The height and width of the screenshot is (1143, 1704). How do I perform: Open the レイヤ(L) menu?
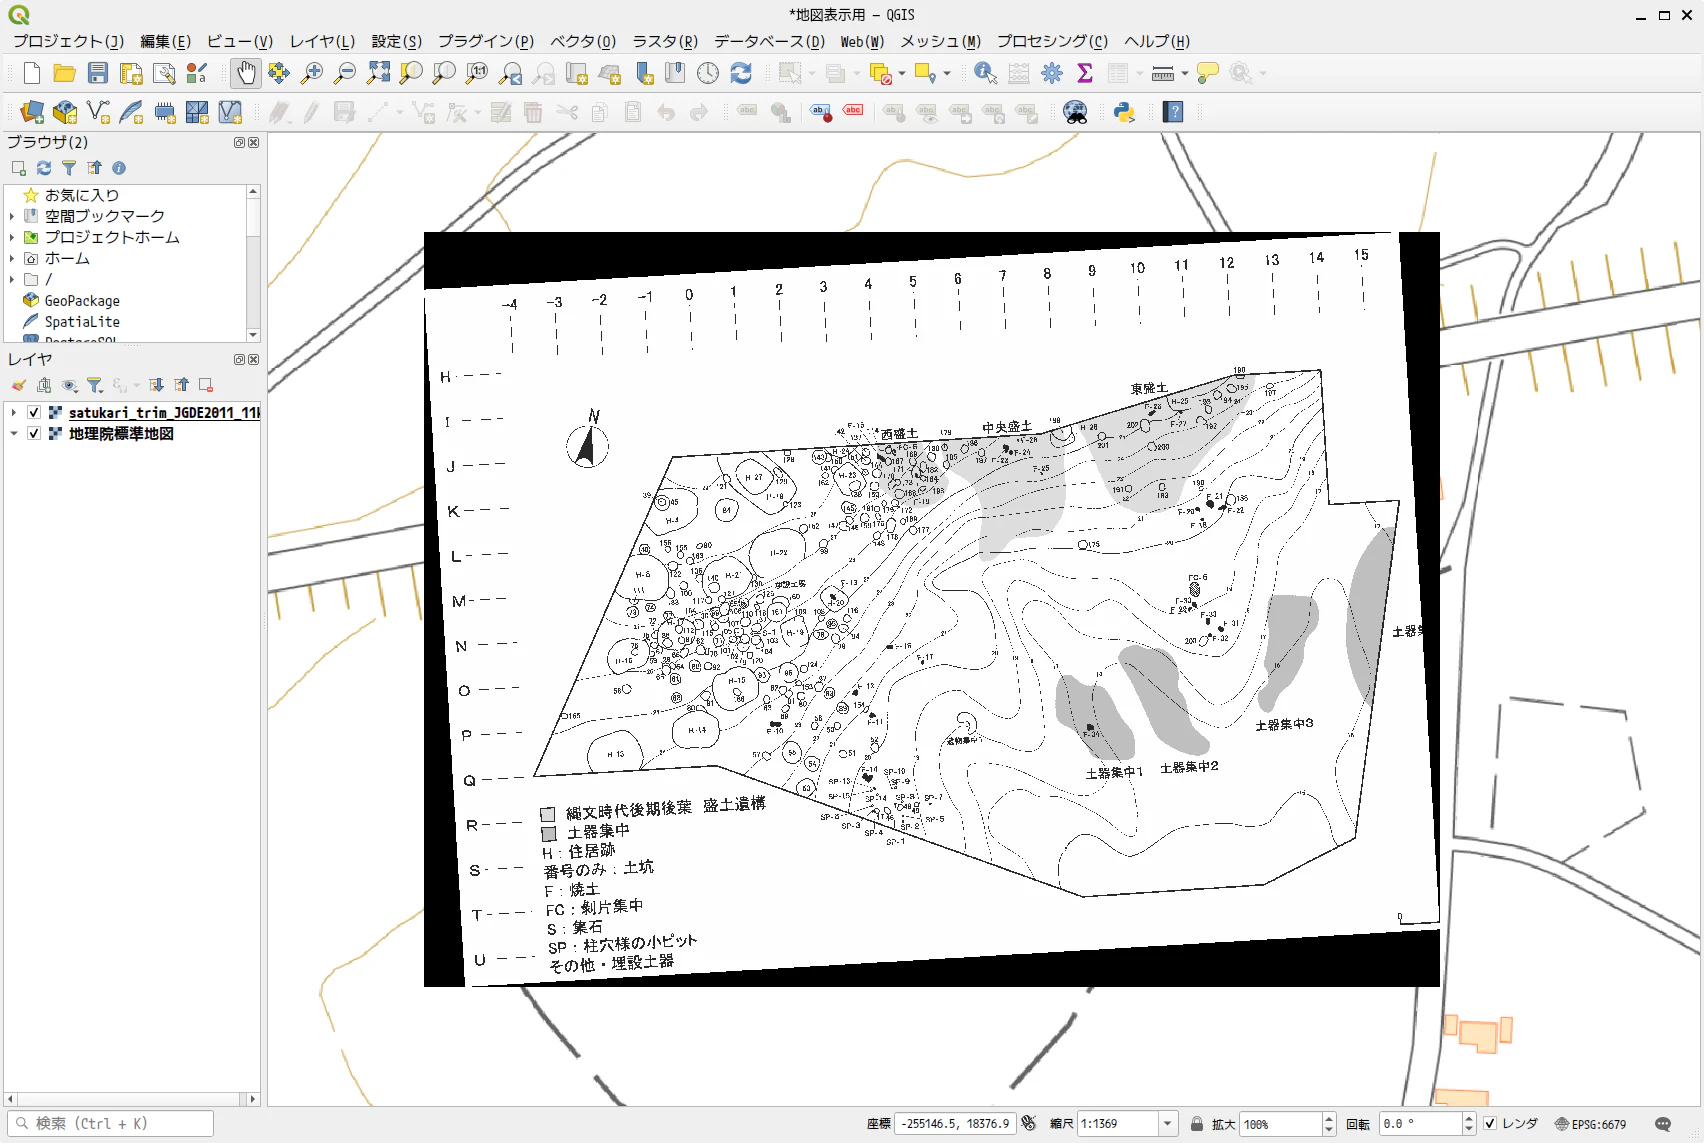322,41
